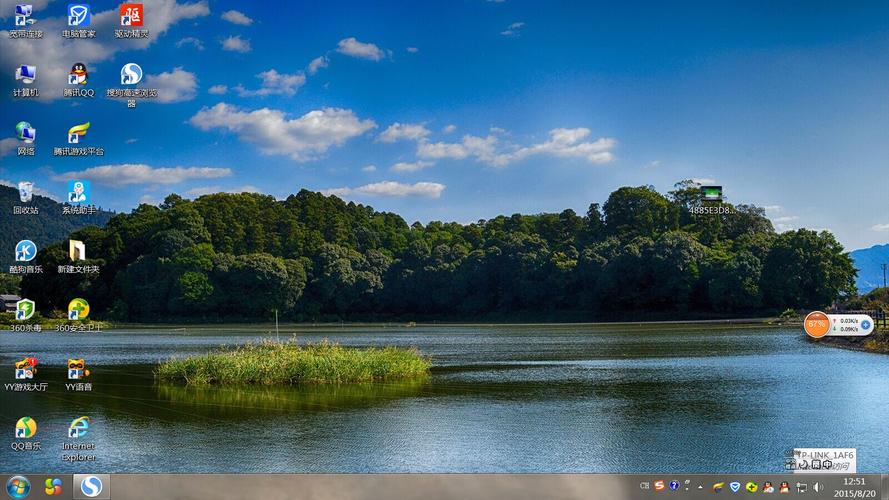Open the taskbar clock showing 12:51

[854, 487]
